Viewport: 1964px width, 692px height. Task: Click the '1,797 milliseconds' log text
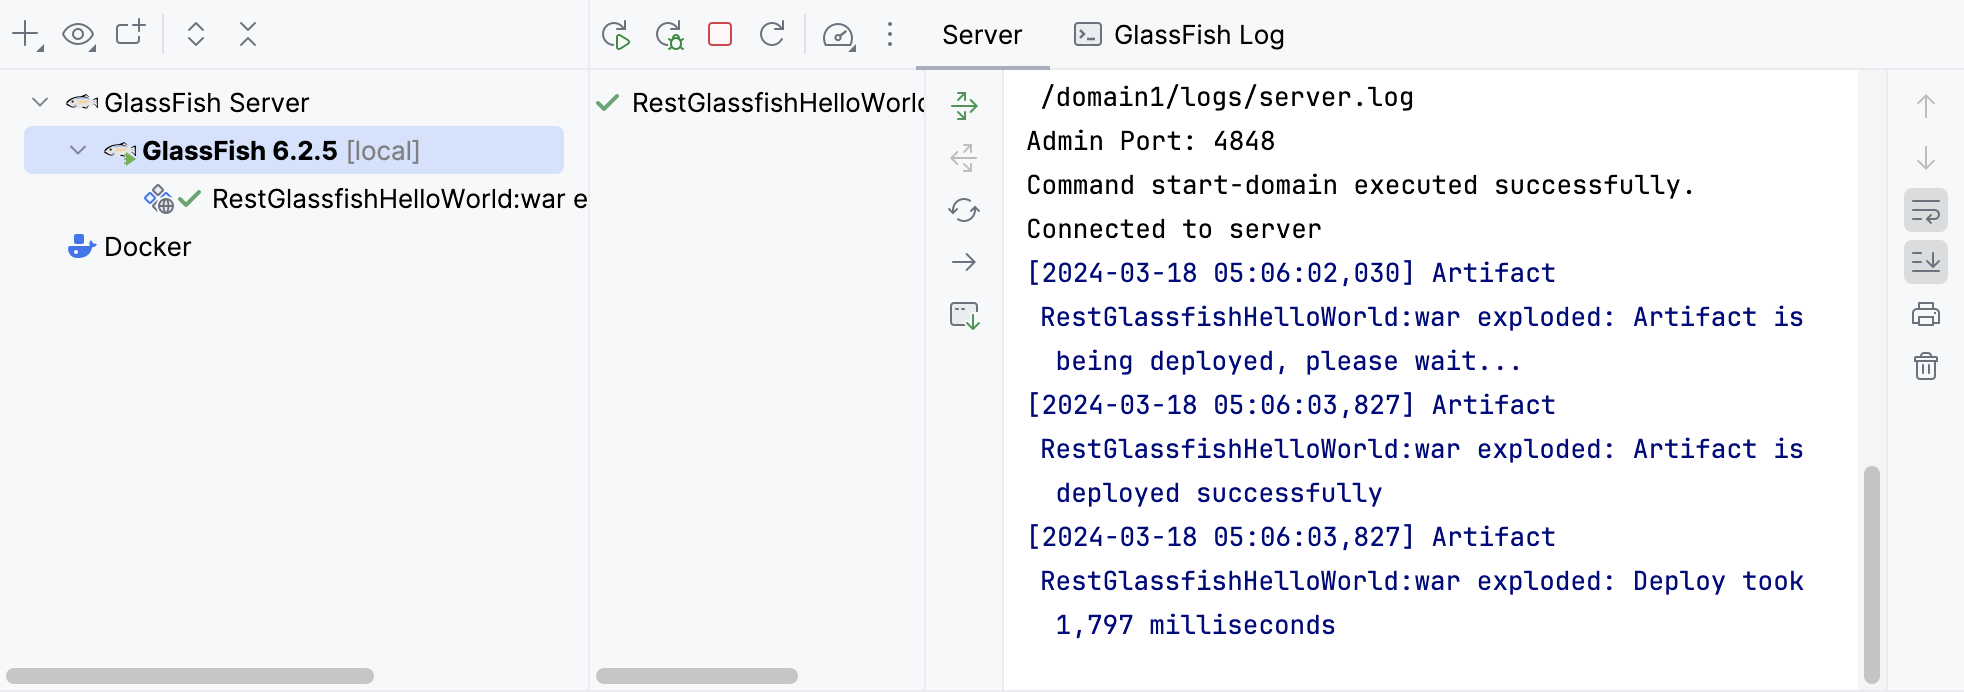click(x=1196, y=625)
